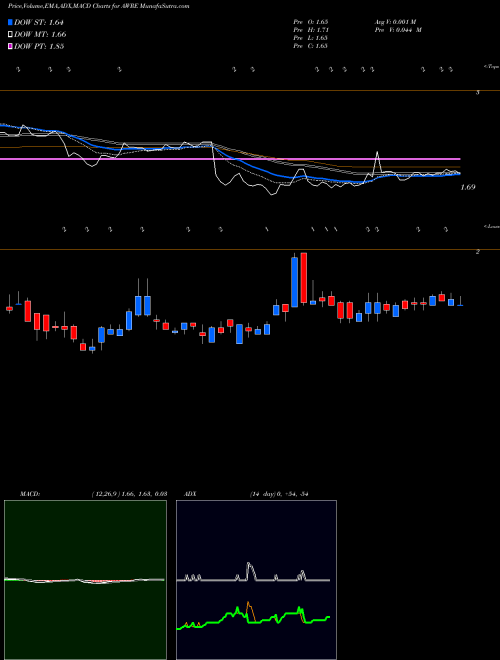Click the 'Pre H: 1.71' high value
Screen dimensions: 500x660
click(x=311, y=30)
